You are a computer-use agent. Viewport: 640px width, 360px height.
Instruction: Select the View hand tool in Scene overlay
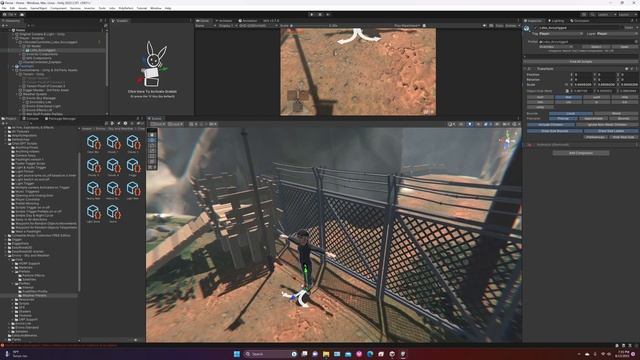click(152, 135)
